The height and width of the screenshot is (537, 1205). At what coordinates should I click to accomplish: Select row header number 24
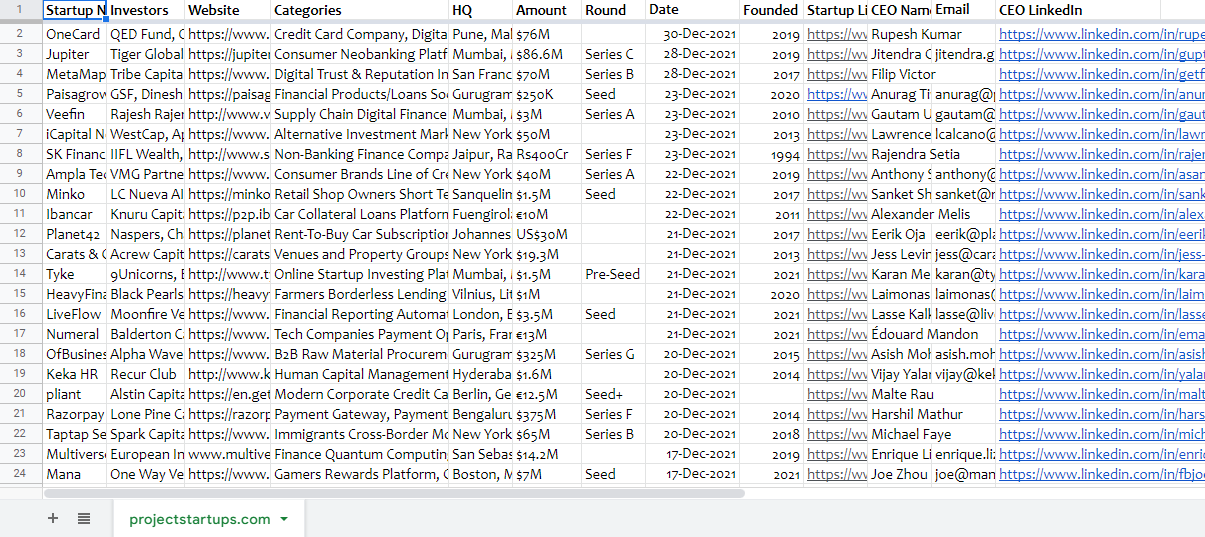coord(21,474)
